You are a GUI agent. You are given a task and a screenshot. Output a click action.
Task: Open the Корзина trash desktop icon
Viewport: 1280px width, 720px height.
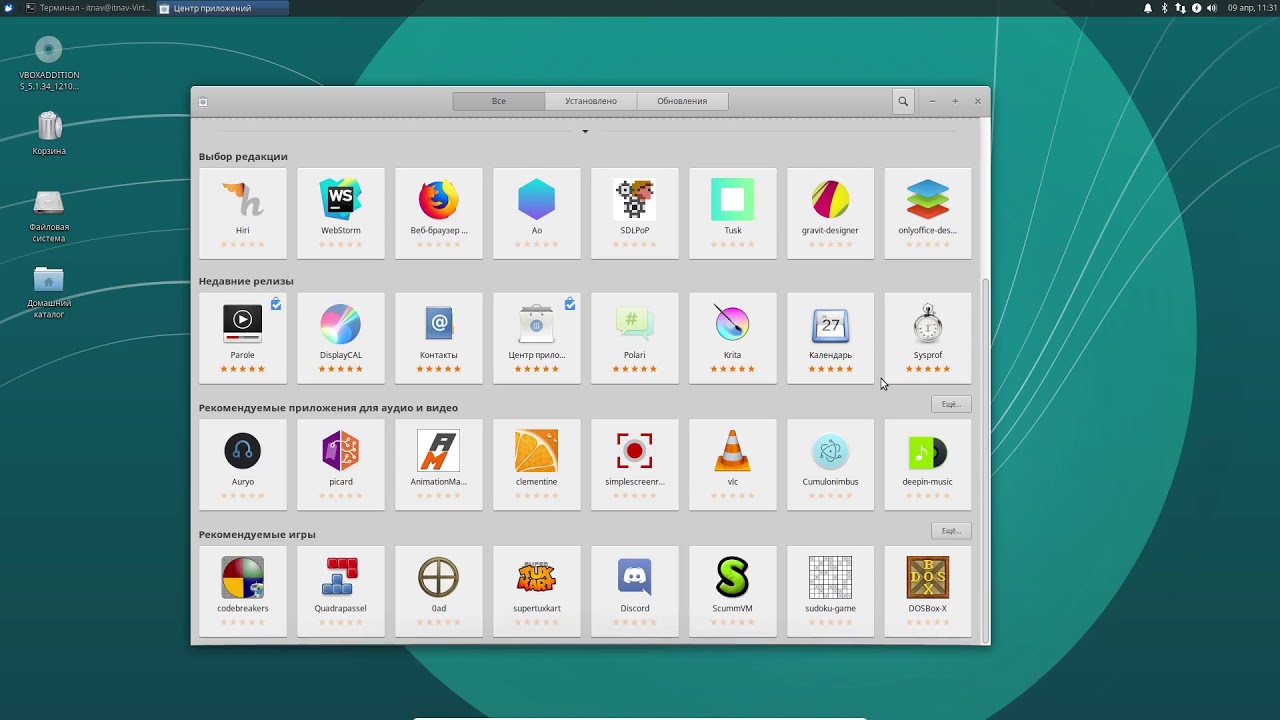point(49,134)
